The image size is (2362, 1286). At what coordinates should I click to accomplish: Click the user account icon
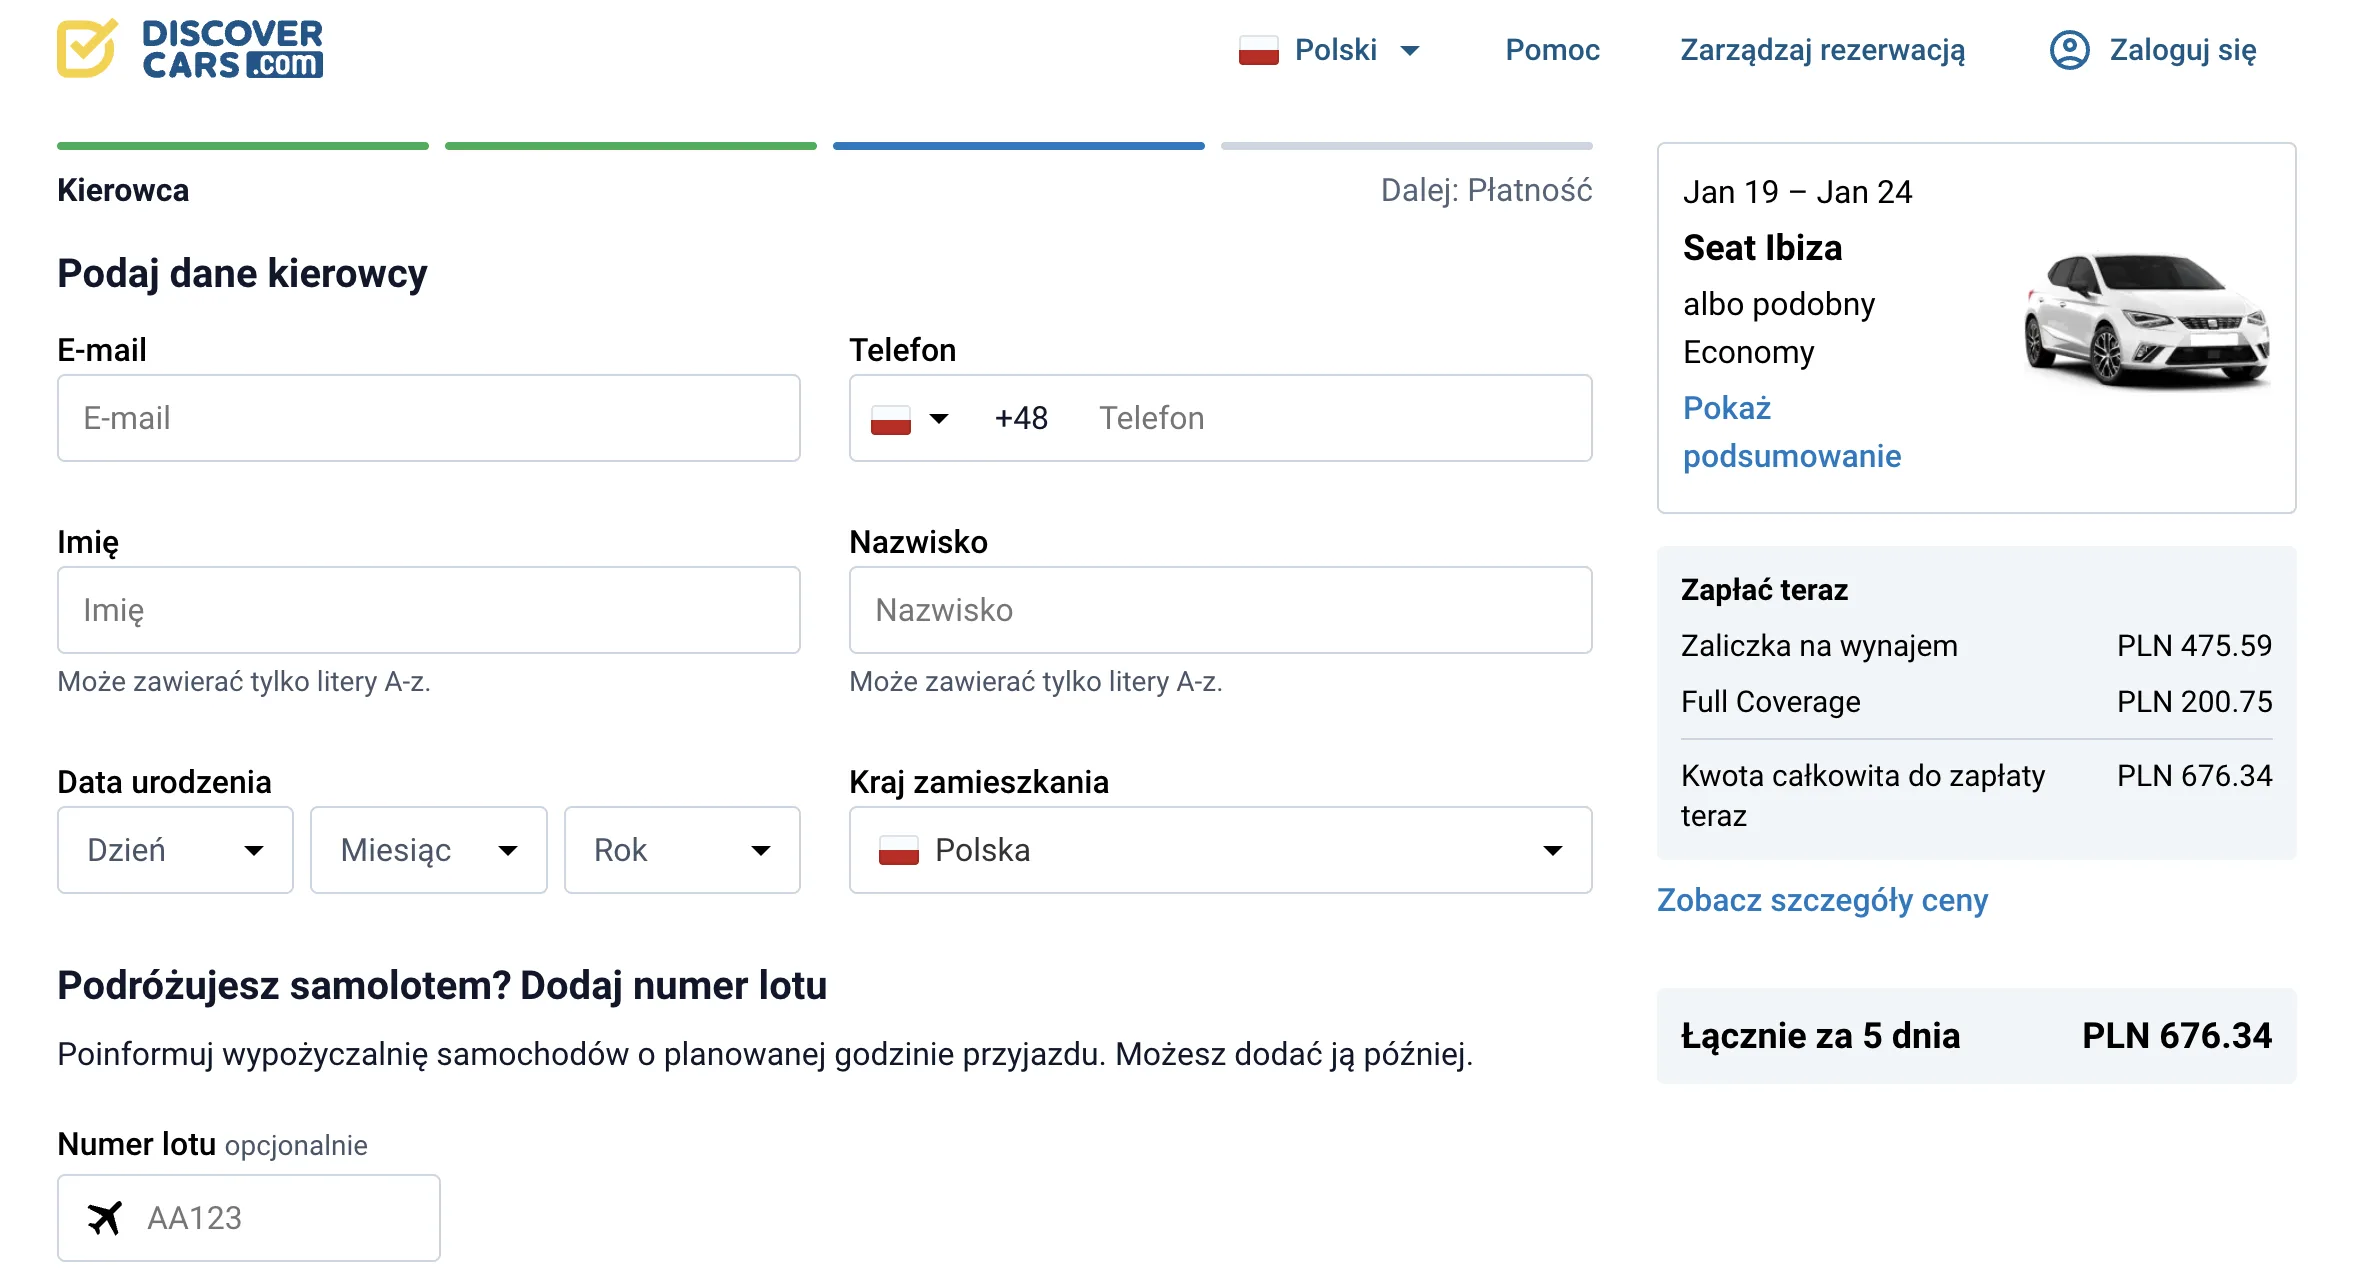point(2068,50)
